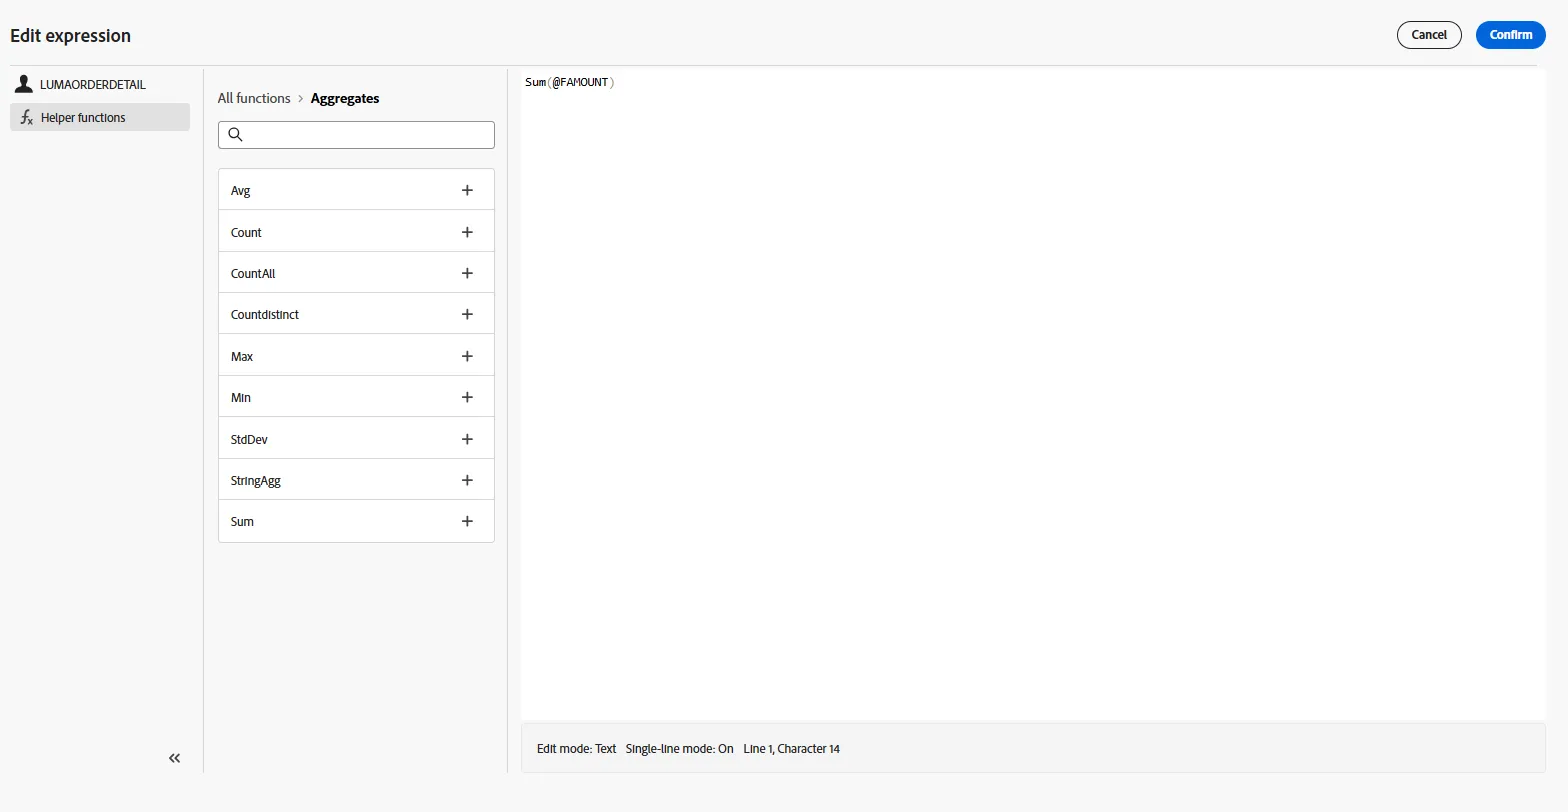Select Helper functions in sidebar

(100, 117)
